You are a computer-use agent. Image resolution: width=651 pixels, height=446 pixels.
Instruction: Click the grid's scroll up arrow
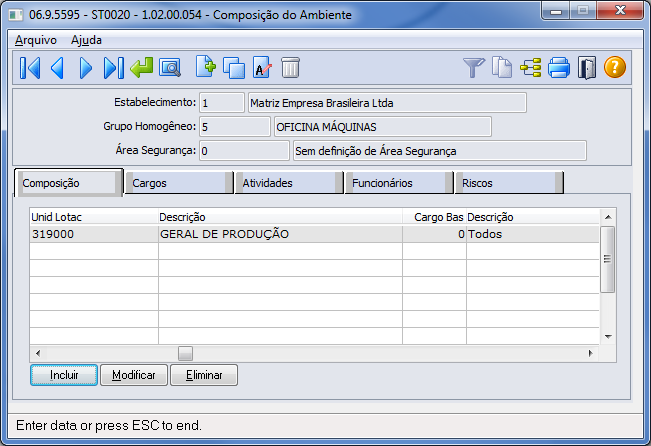tap(608, 217)
